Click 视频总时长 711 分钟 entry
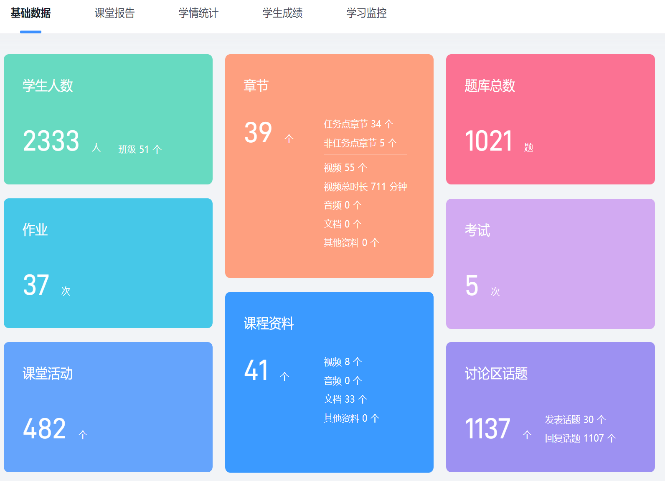This screenshot has height=481, width=665. click(x=365, y=186)
